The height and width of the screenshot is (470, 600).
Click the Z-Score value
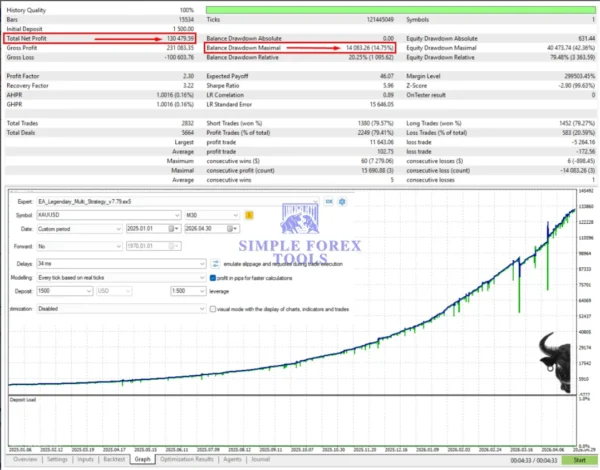576,86
